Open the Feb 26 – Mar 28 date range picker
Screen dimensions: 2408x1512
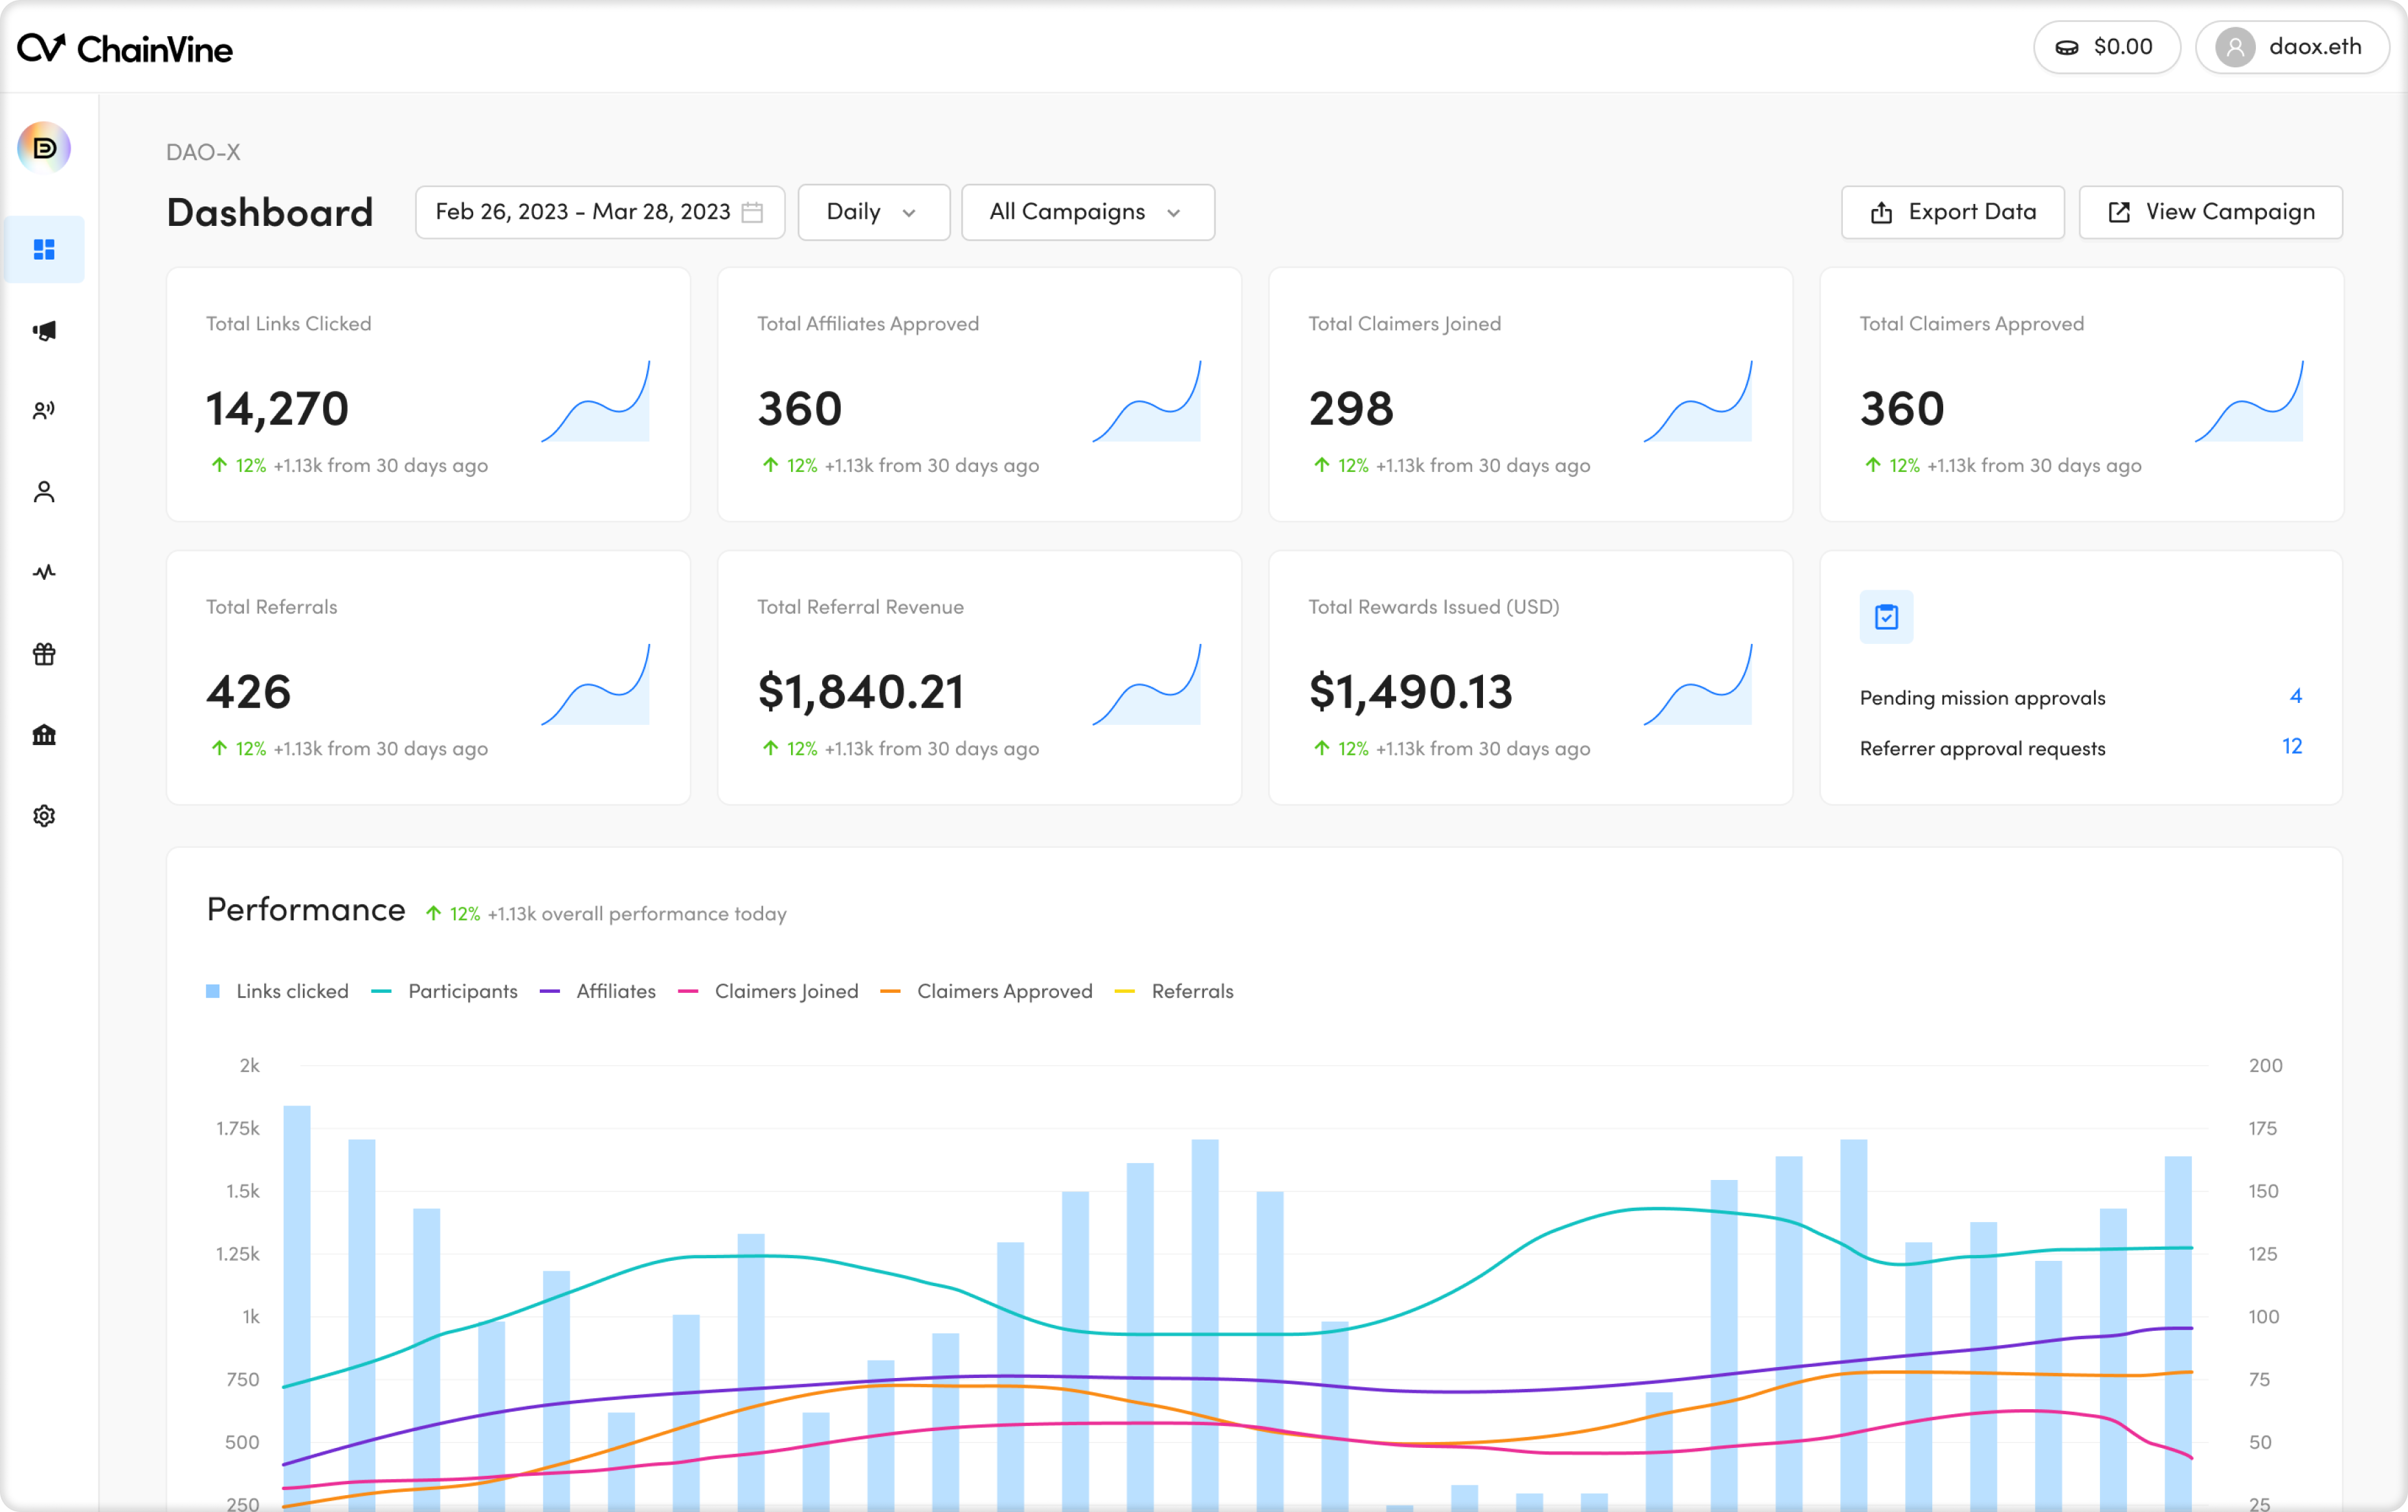click(599, 212)
